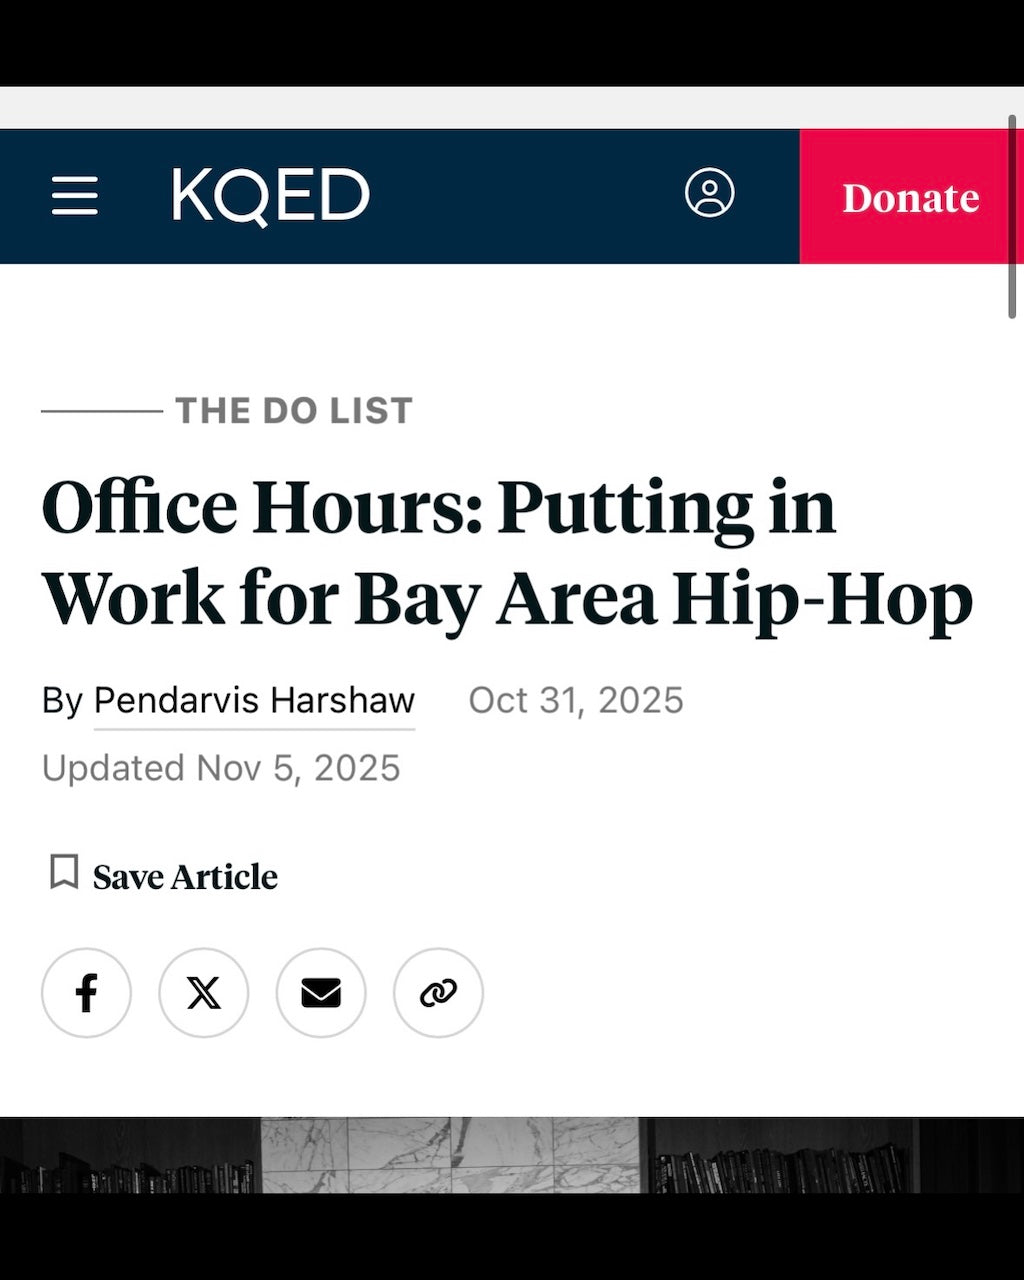Select the Save Article option
The width and height of the screenshot is (1024, 1280).
(184, 876)
